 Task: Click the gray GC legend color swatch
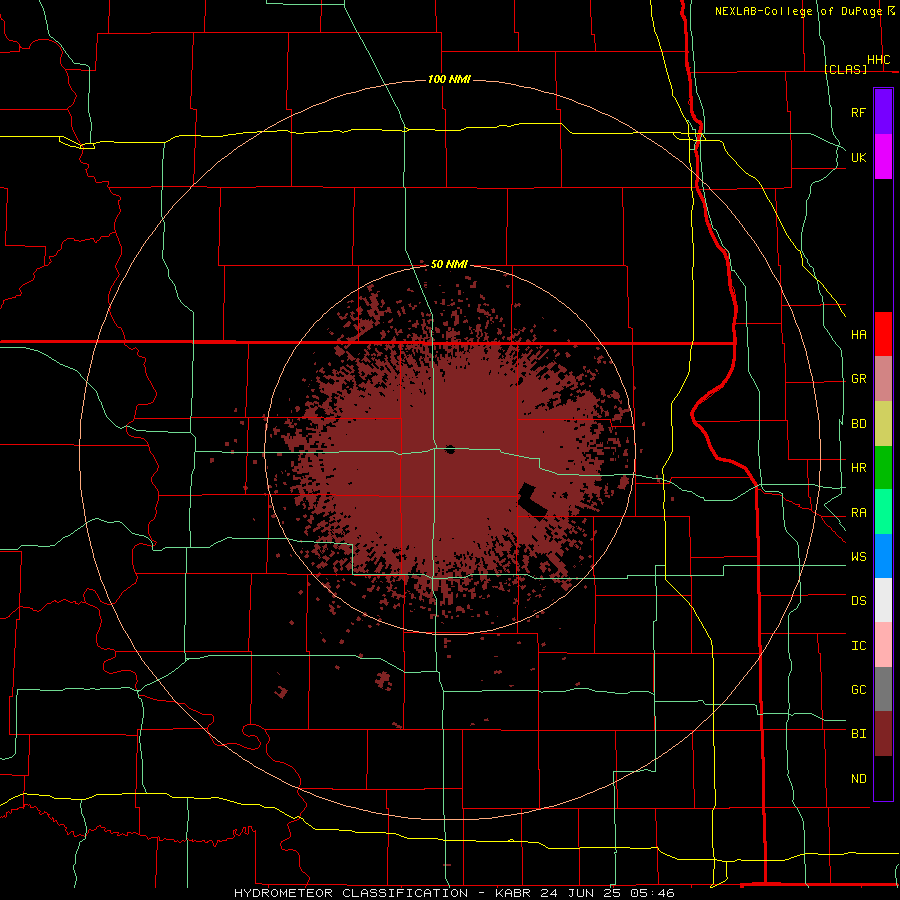click(x=883, y=689)
